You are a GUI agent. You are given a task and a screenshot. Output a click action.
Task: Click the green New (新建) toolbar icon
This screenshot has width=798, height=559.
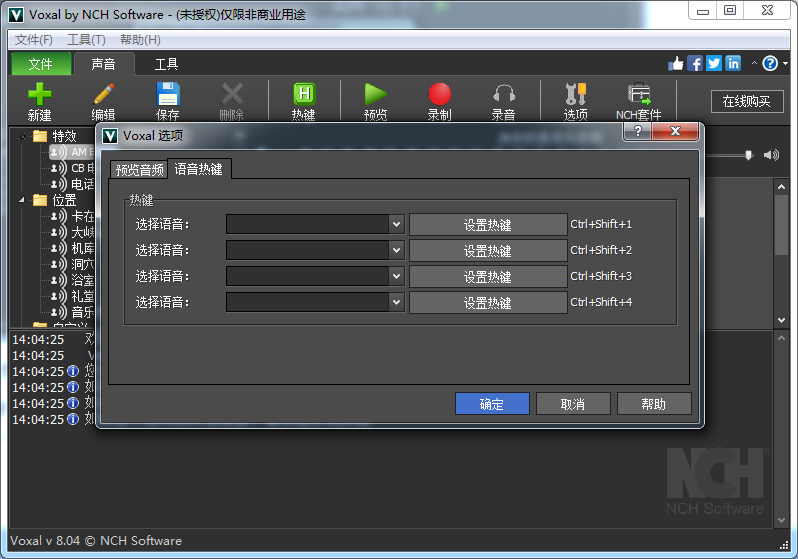coord(39,95)
